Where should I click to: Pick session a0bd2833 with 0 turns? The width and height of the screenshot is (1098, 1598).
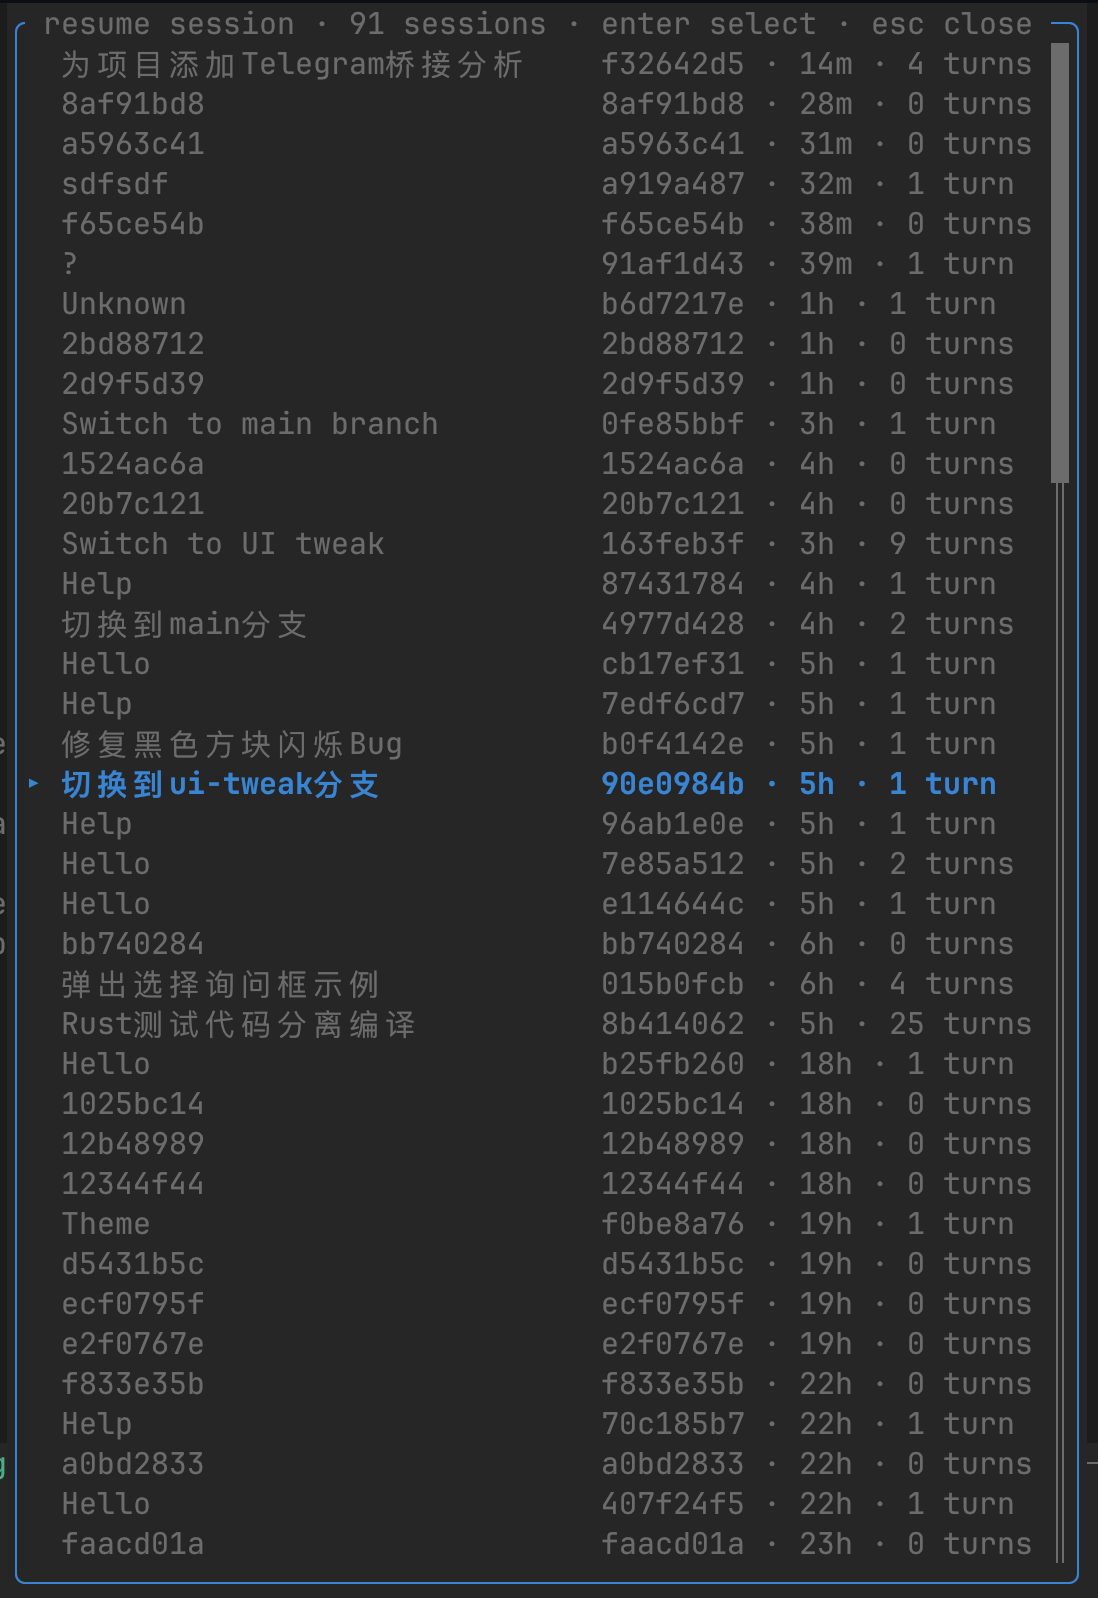(546, 1464)
